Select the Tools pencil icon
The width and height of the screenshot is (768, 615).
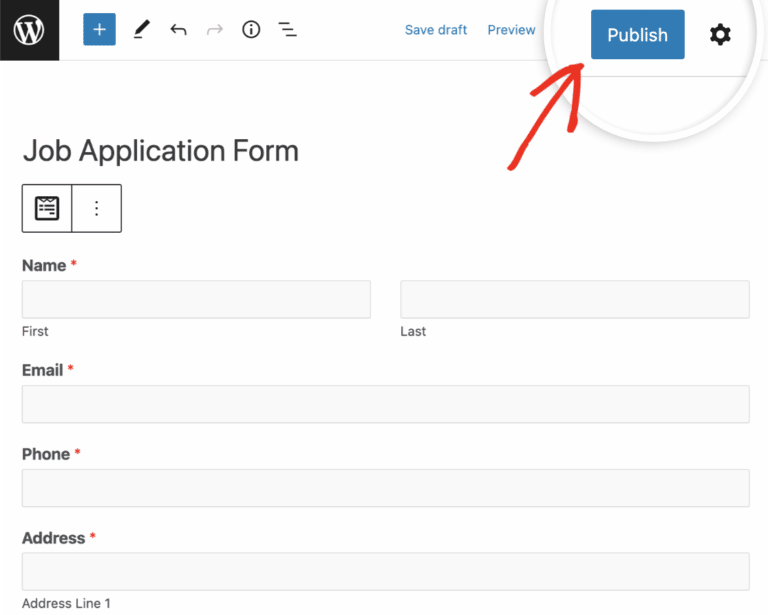pyautogui.click(x=140, y=30)
